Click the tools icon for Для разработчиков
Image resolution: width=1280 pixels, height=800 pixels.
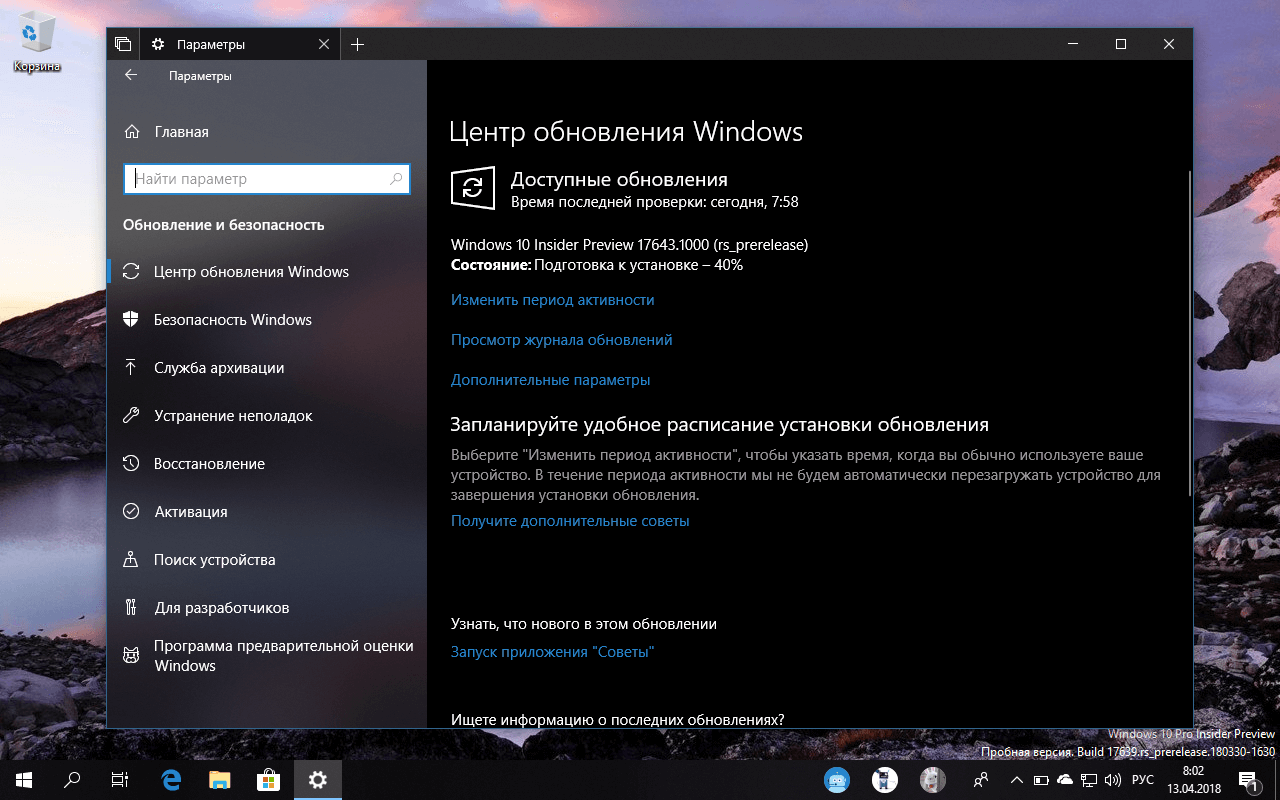pos(130,608)
